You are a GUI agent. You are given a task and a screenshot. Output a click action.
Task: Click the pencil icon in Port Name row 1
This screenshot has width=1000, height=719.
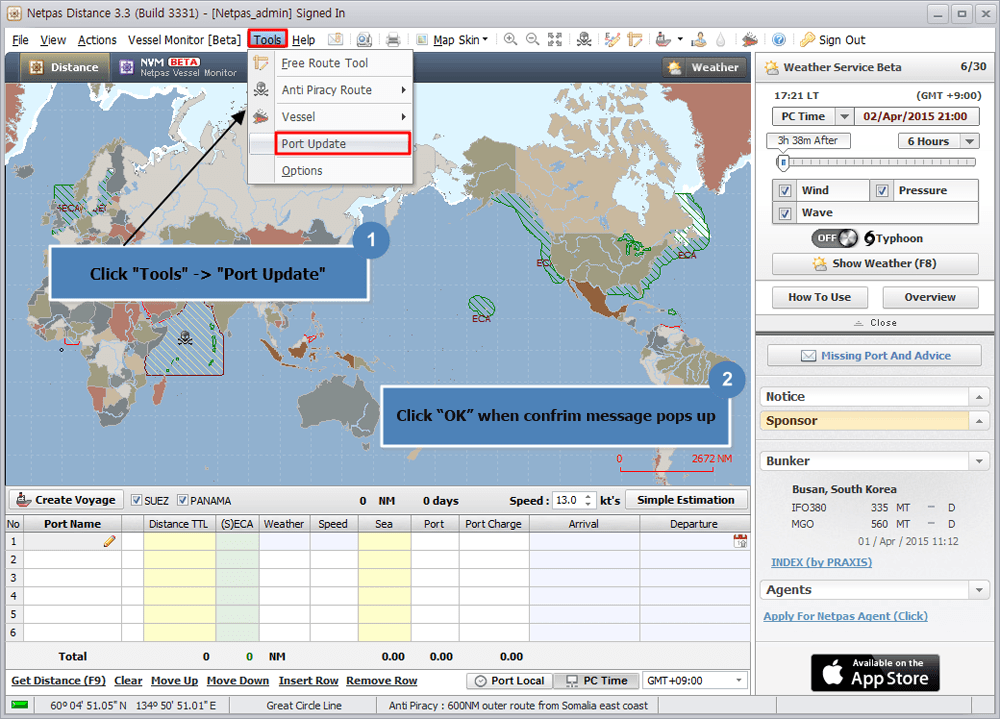[110, 541]
